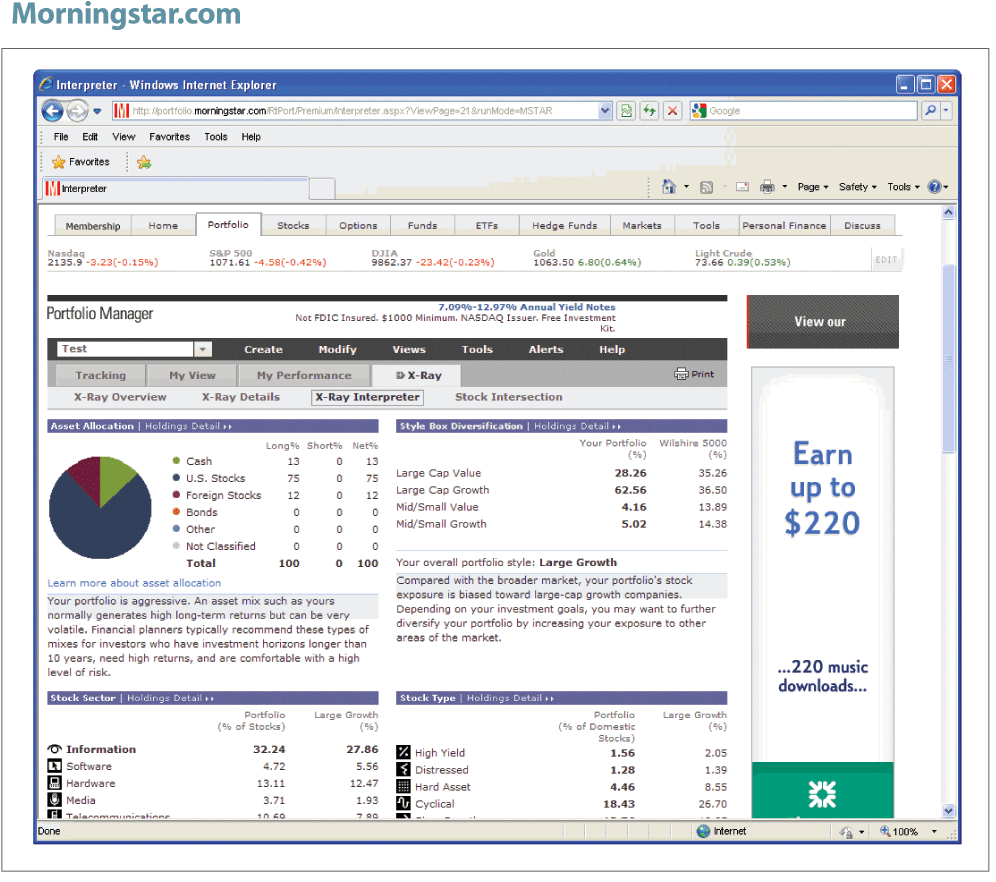This screenshot has height=882, width=996.
Task: Click the Hard Asset stock type icon
Action: [404, 787]
